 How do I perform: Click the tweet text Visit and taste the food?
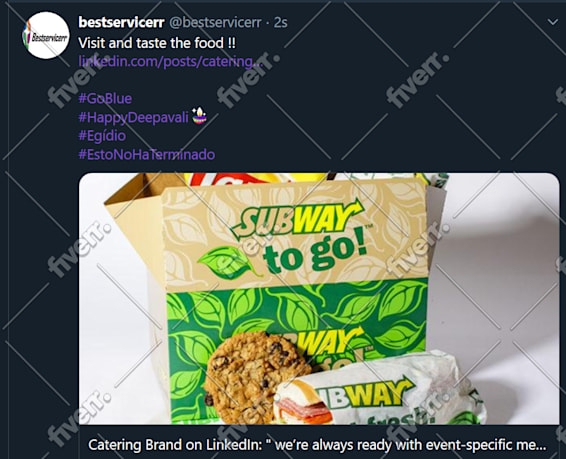coord(157,43)
